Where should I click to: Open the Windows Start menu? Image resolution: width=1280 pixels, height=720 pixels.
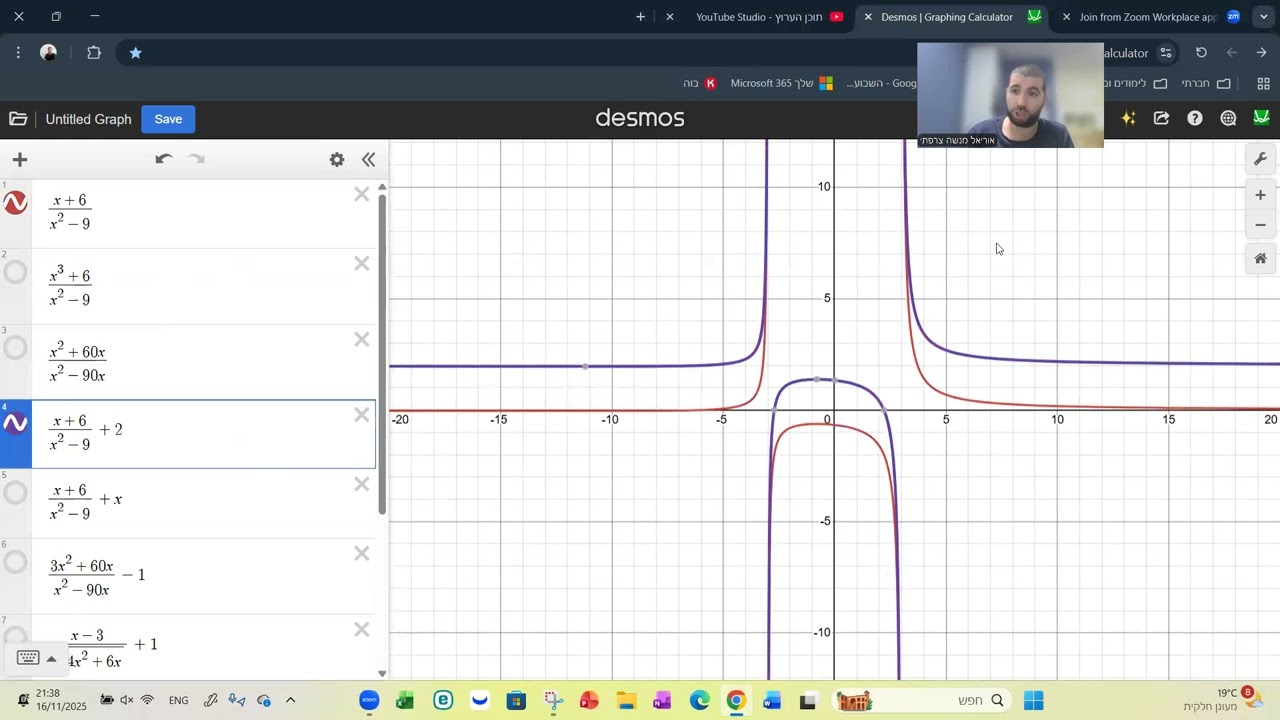click(x=1033, y=701)
